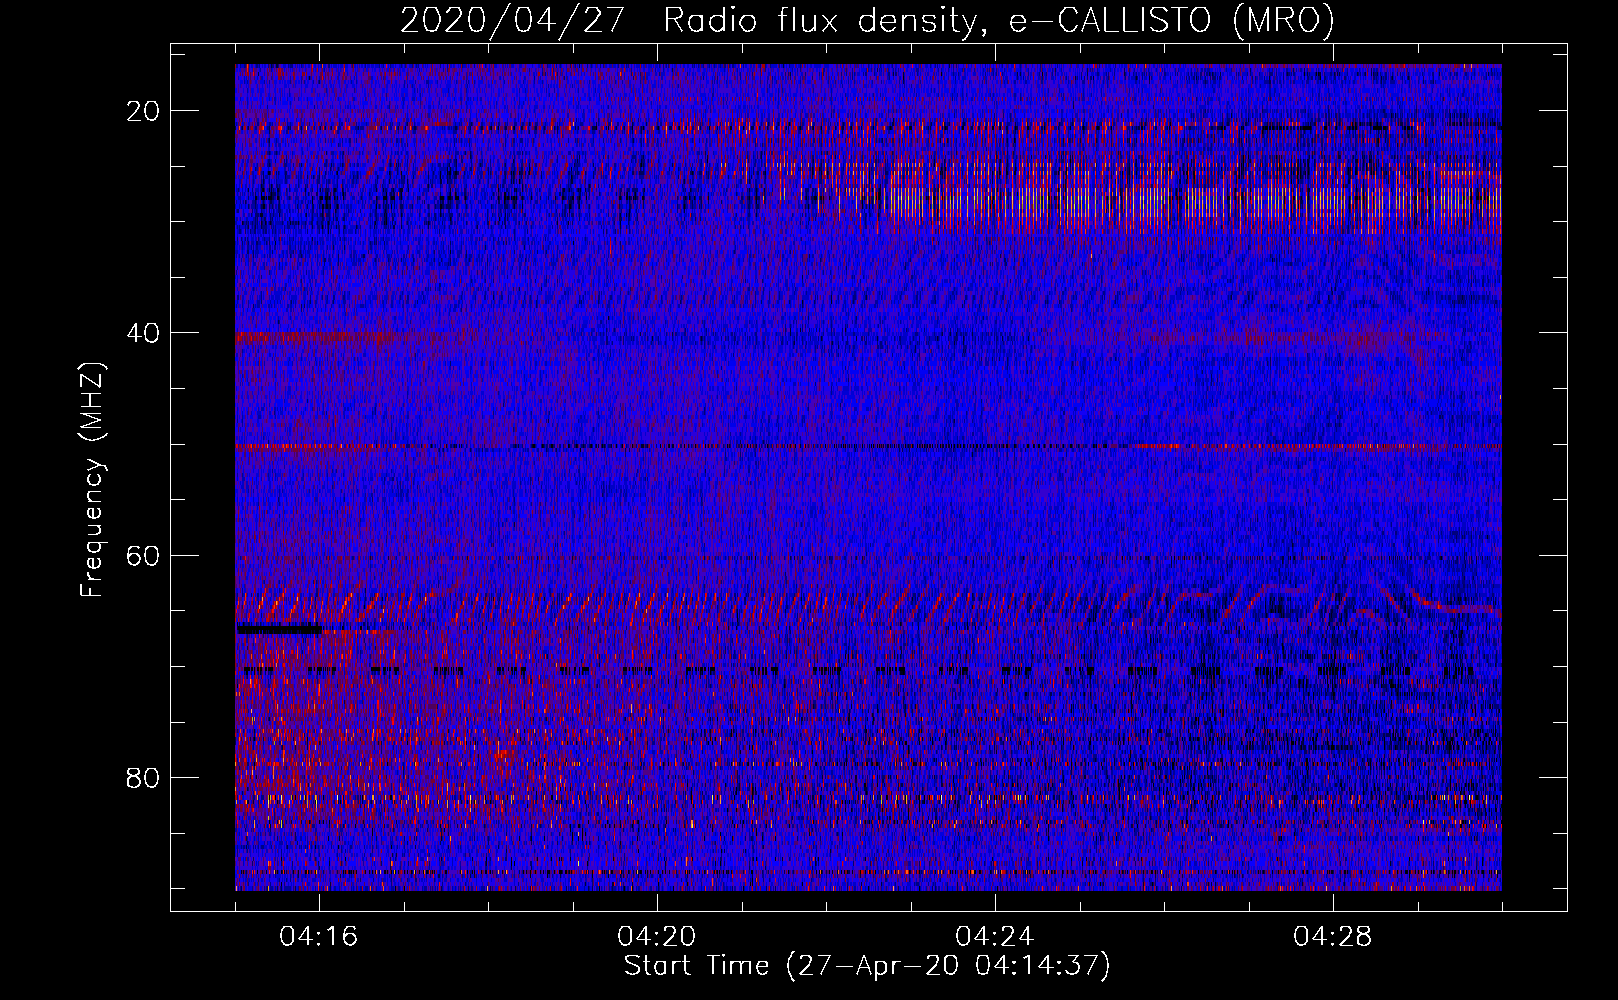Click the "Frequency (MHZ)" axis label
Viewport: 1618px width, 1000px height.
(92, 480)
